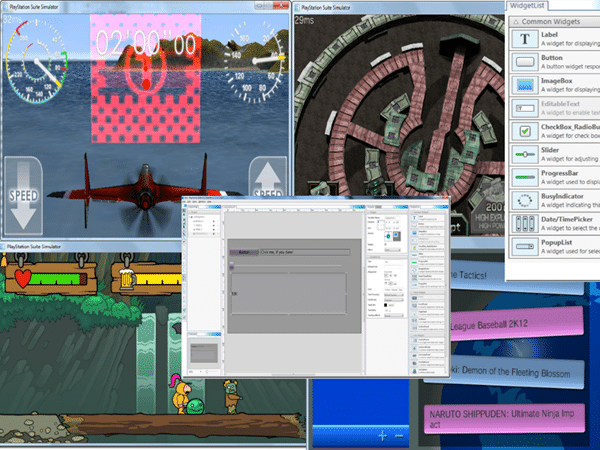Click the 29ms frame time readout
Viewport: 600px width, 450px height.
(304, 20)
